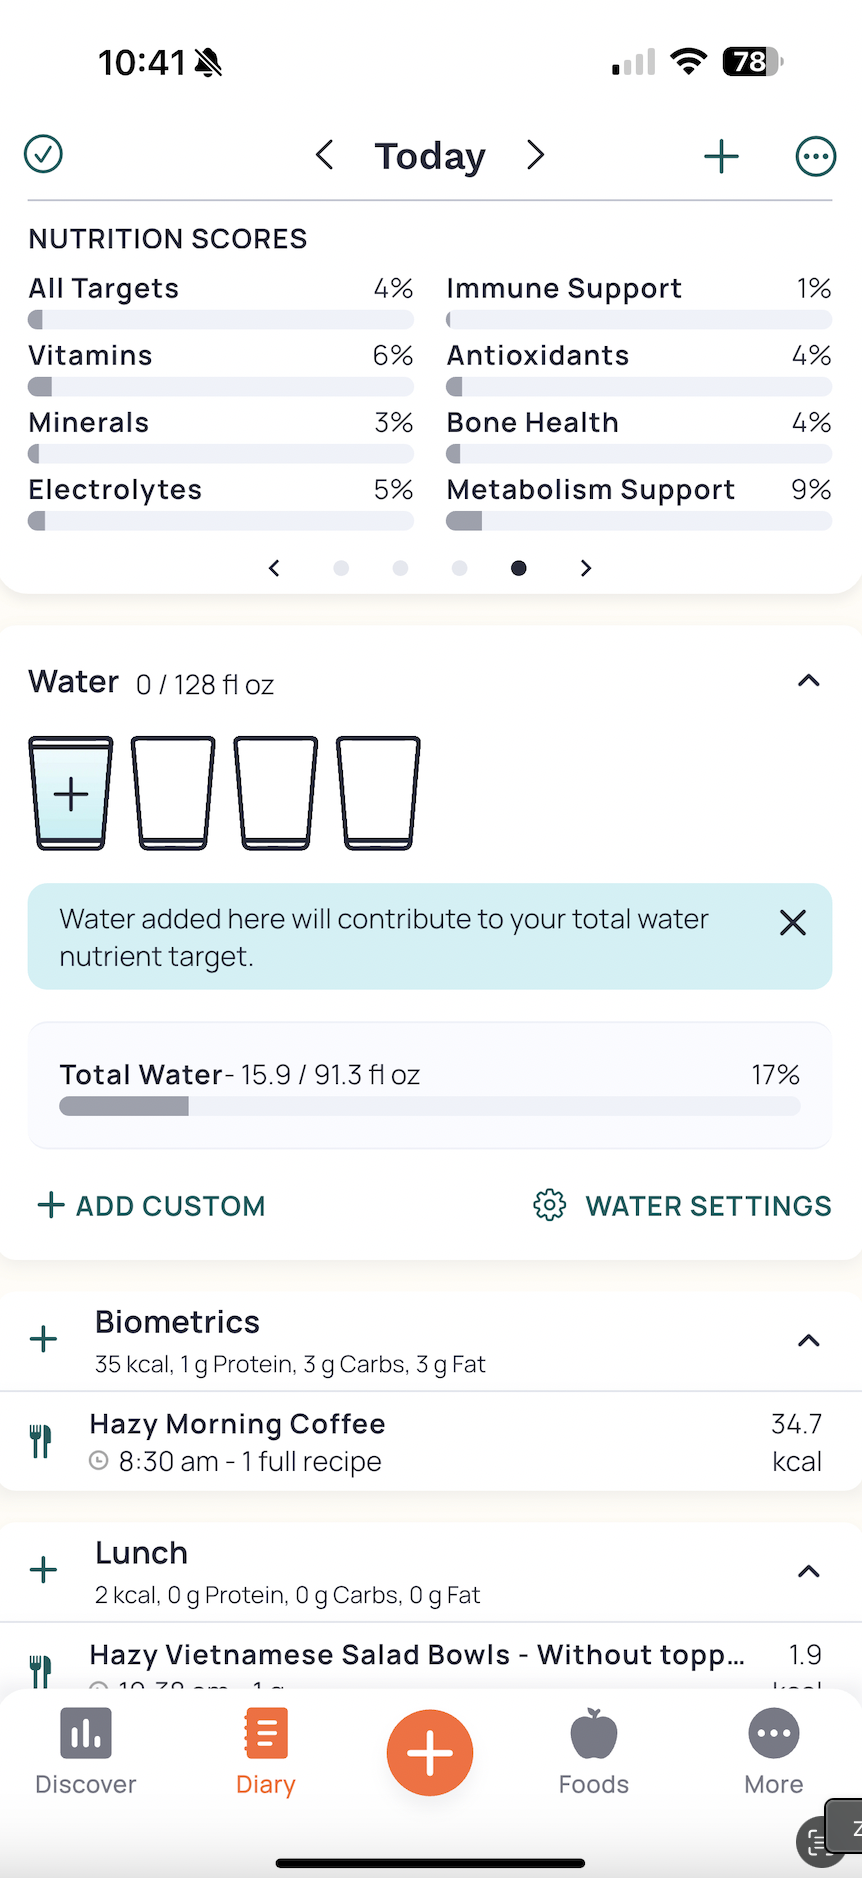Go to next day with right arrow
This screenshot has width=862, height=1878.
(x=536, y=155)
